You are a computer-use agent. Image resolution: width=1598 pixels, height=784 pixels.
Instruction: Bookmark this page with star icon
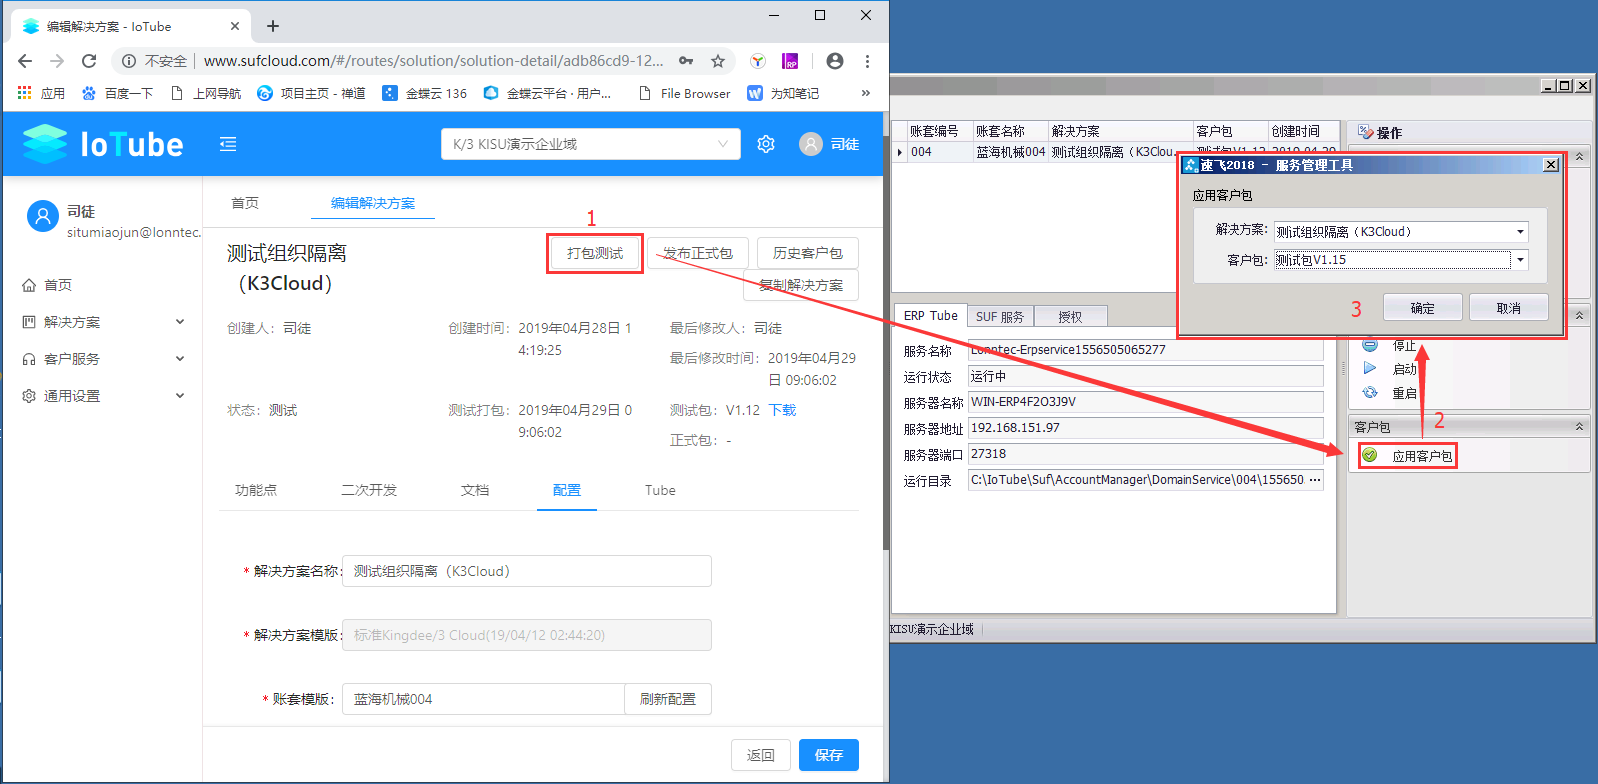[x=718, y=61]
